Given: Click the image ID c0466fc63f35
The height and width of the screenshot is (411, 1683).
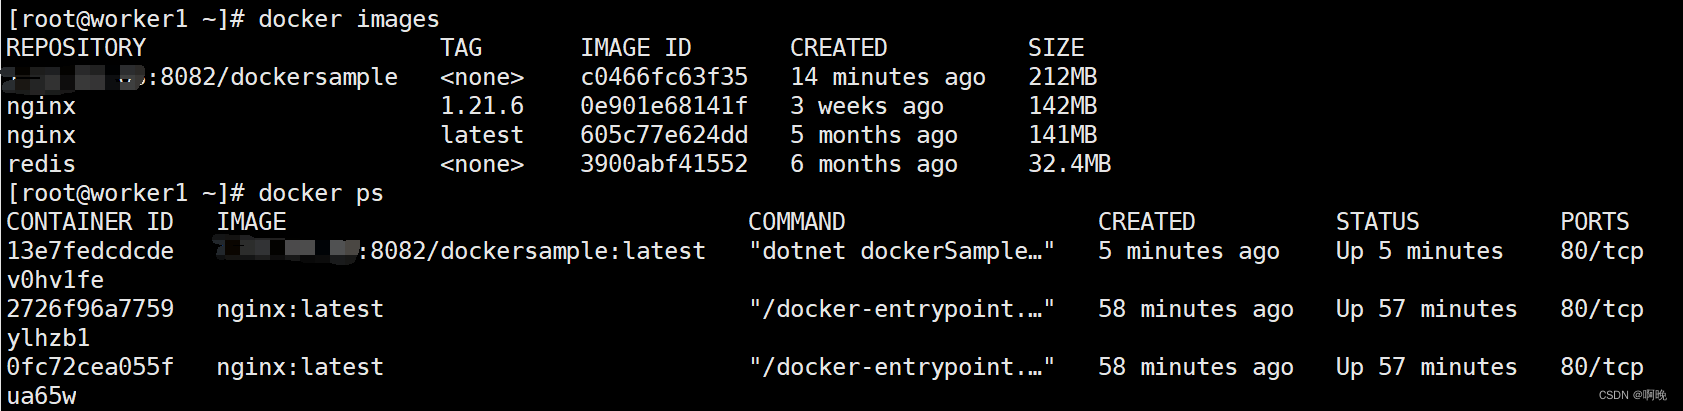Looking at the screenshot, I should 663,77.
